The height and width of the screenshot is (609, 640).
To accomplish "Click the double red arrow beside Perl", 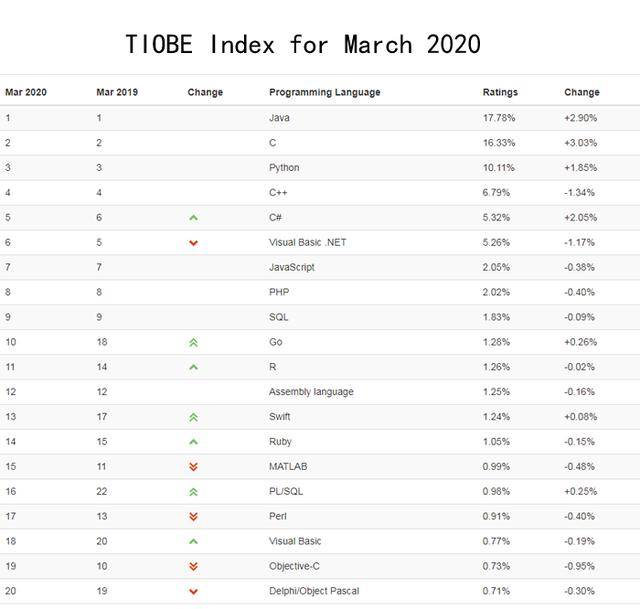I will click(x=193, y=517).
